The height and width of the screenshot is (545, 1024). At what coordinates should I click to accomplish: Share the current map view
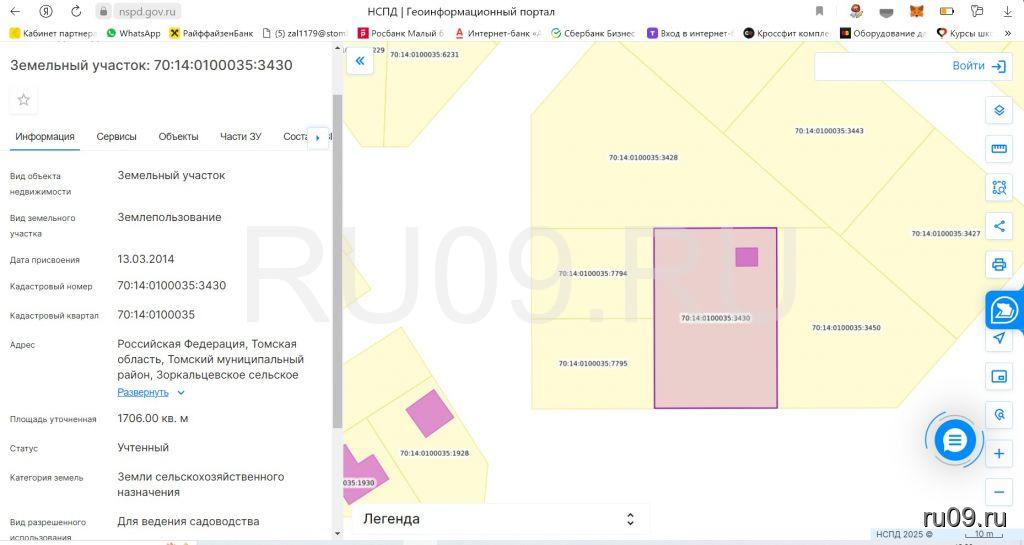[x=998, y=226]
